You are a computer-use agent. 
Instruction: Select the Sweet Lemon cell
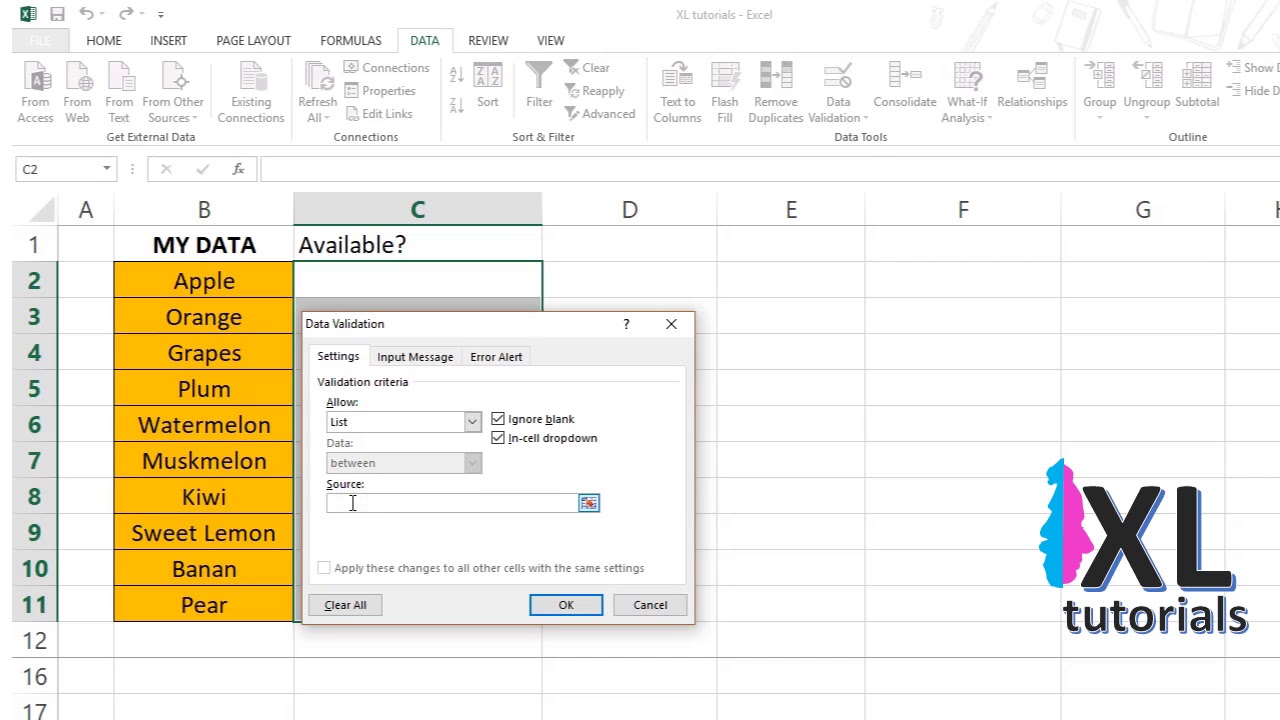pyautogui.click(x=204, y=533)
